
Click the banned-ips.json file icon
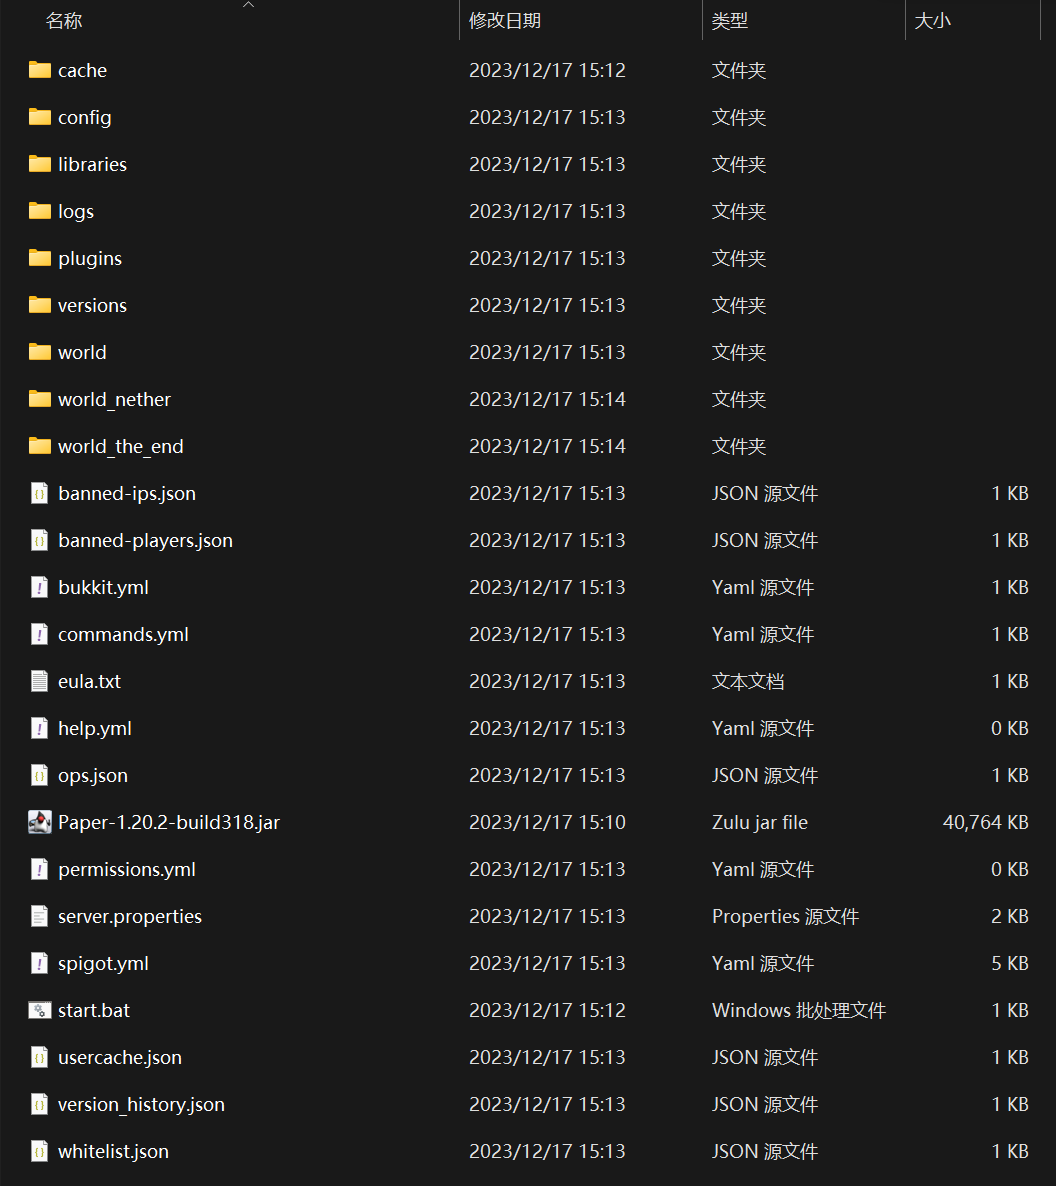[39, 493]
